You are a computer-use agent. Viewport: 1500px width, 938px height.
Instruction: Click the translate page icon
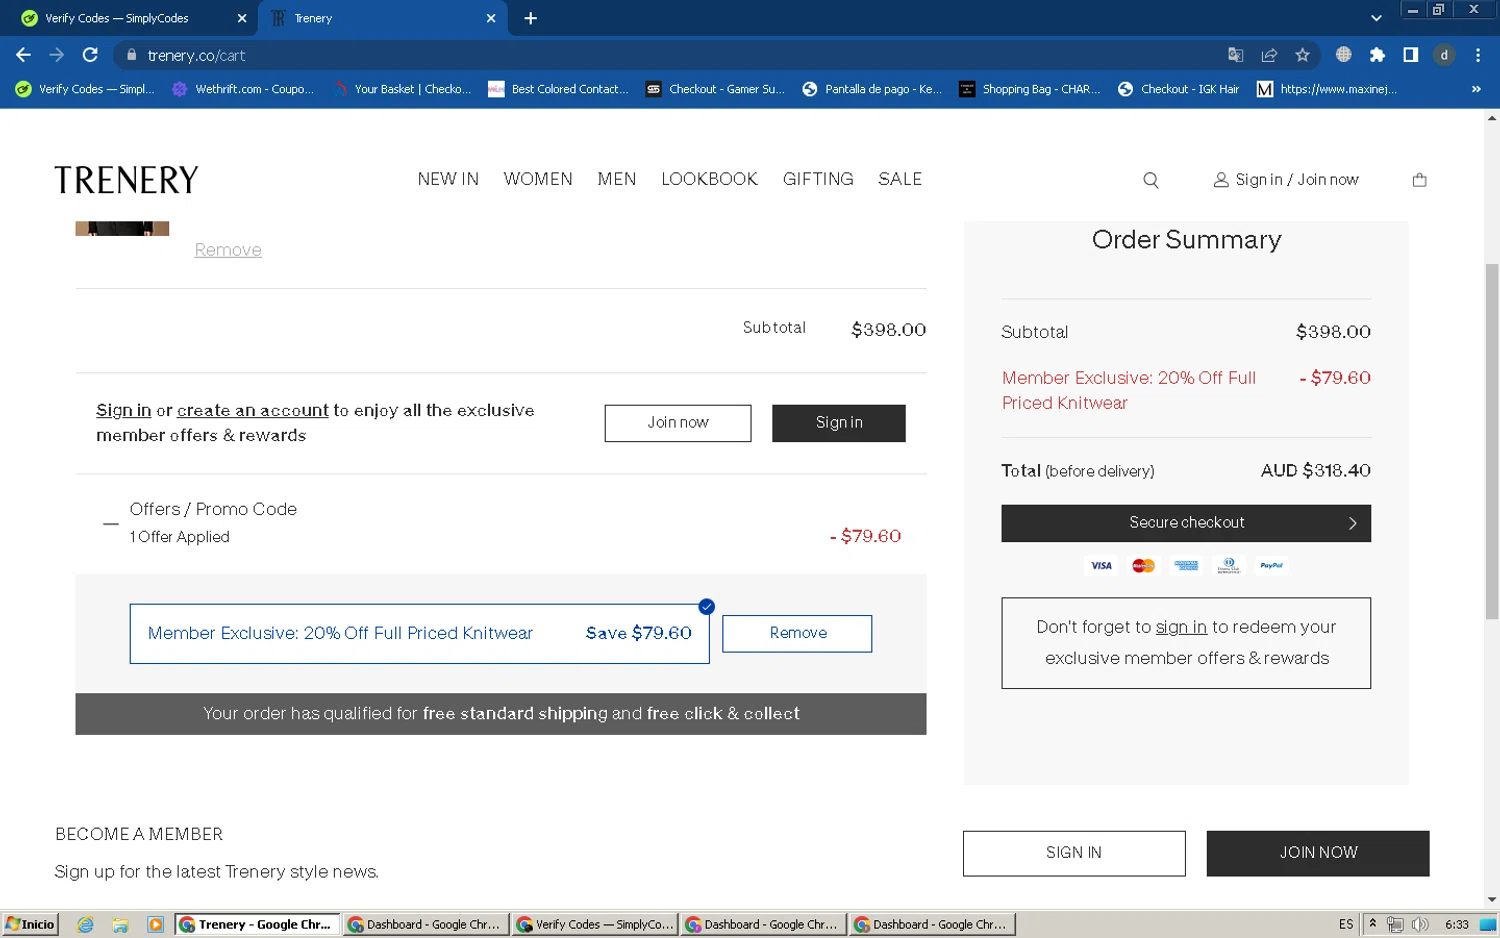pyautogui.click(x=1236, y=55)
